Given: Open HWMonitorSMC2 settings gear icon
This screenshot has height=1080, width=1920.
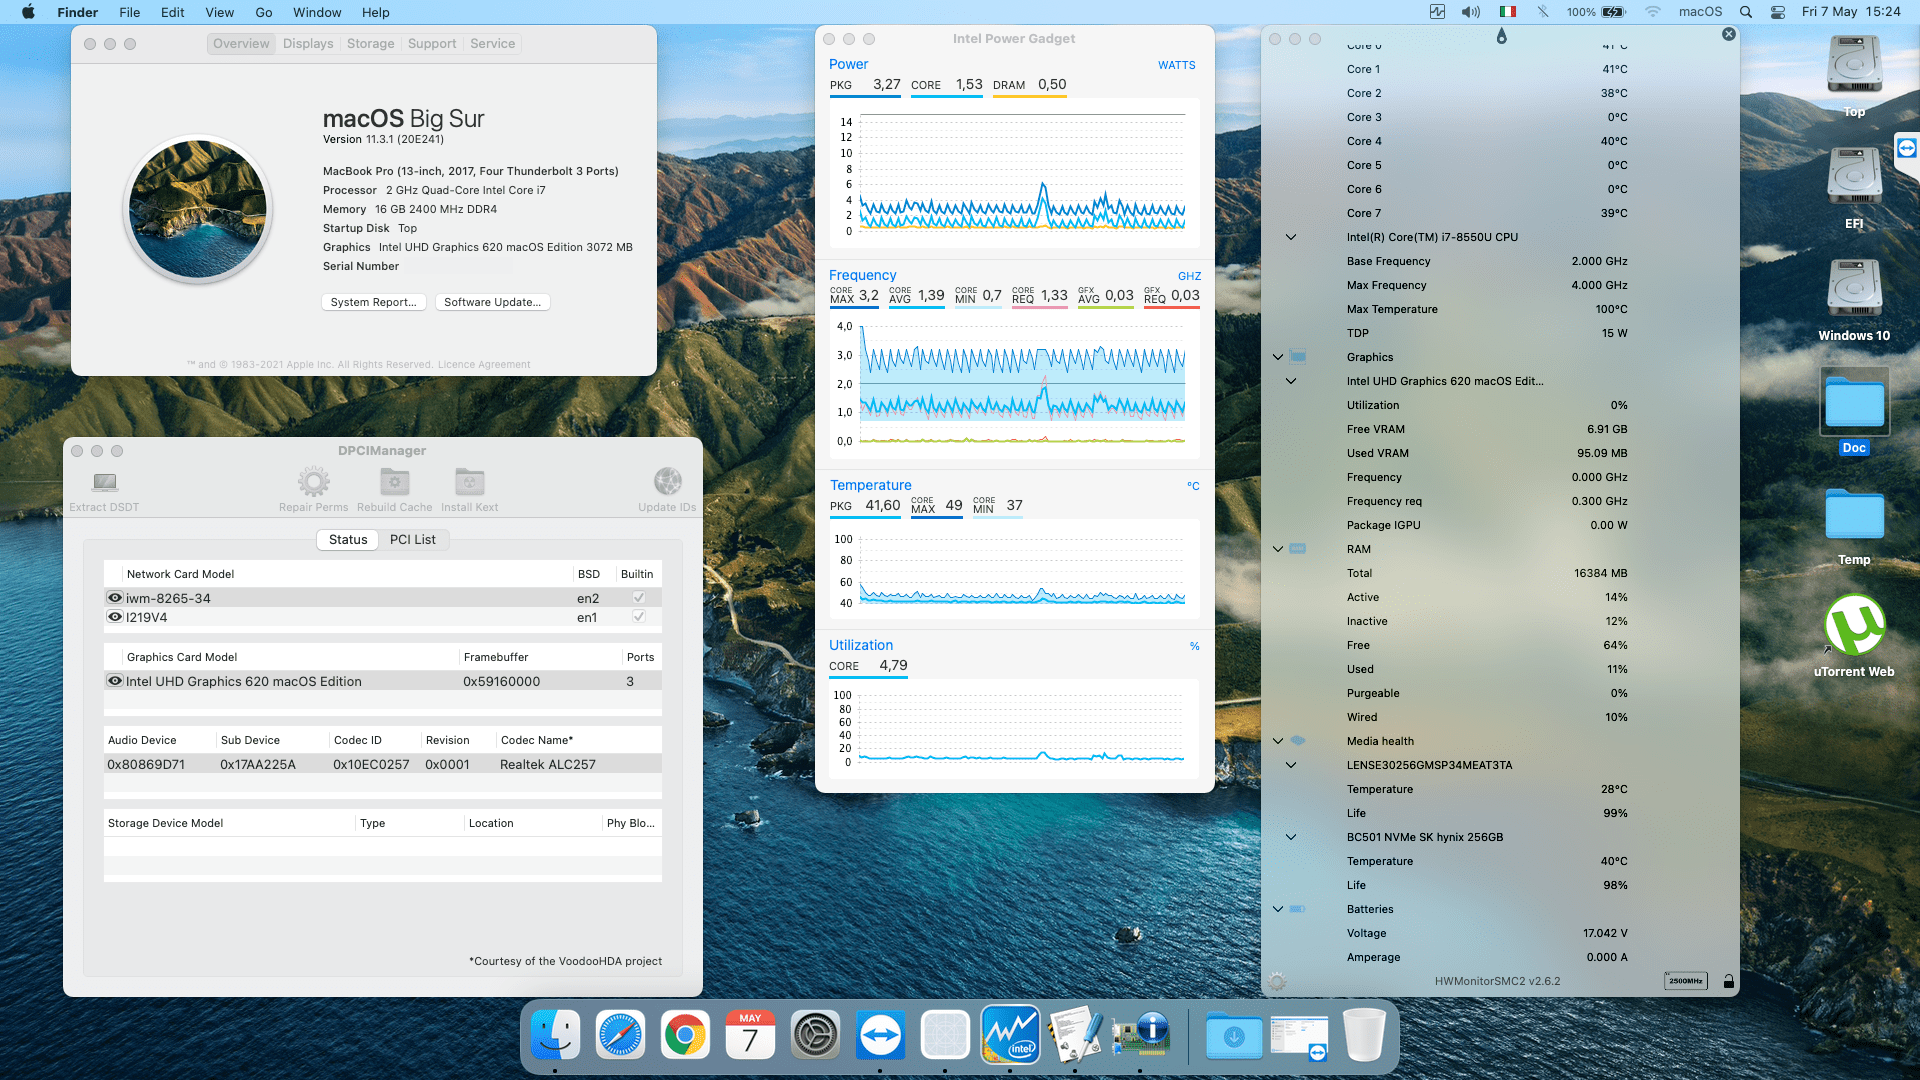Looking at the screenshot, I should click(x=1277, y=981).
